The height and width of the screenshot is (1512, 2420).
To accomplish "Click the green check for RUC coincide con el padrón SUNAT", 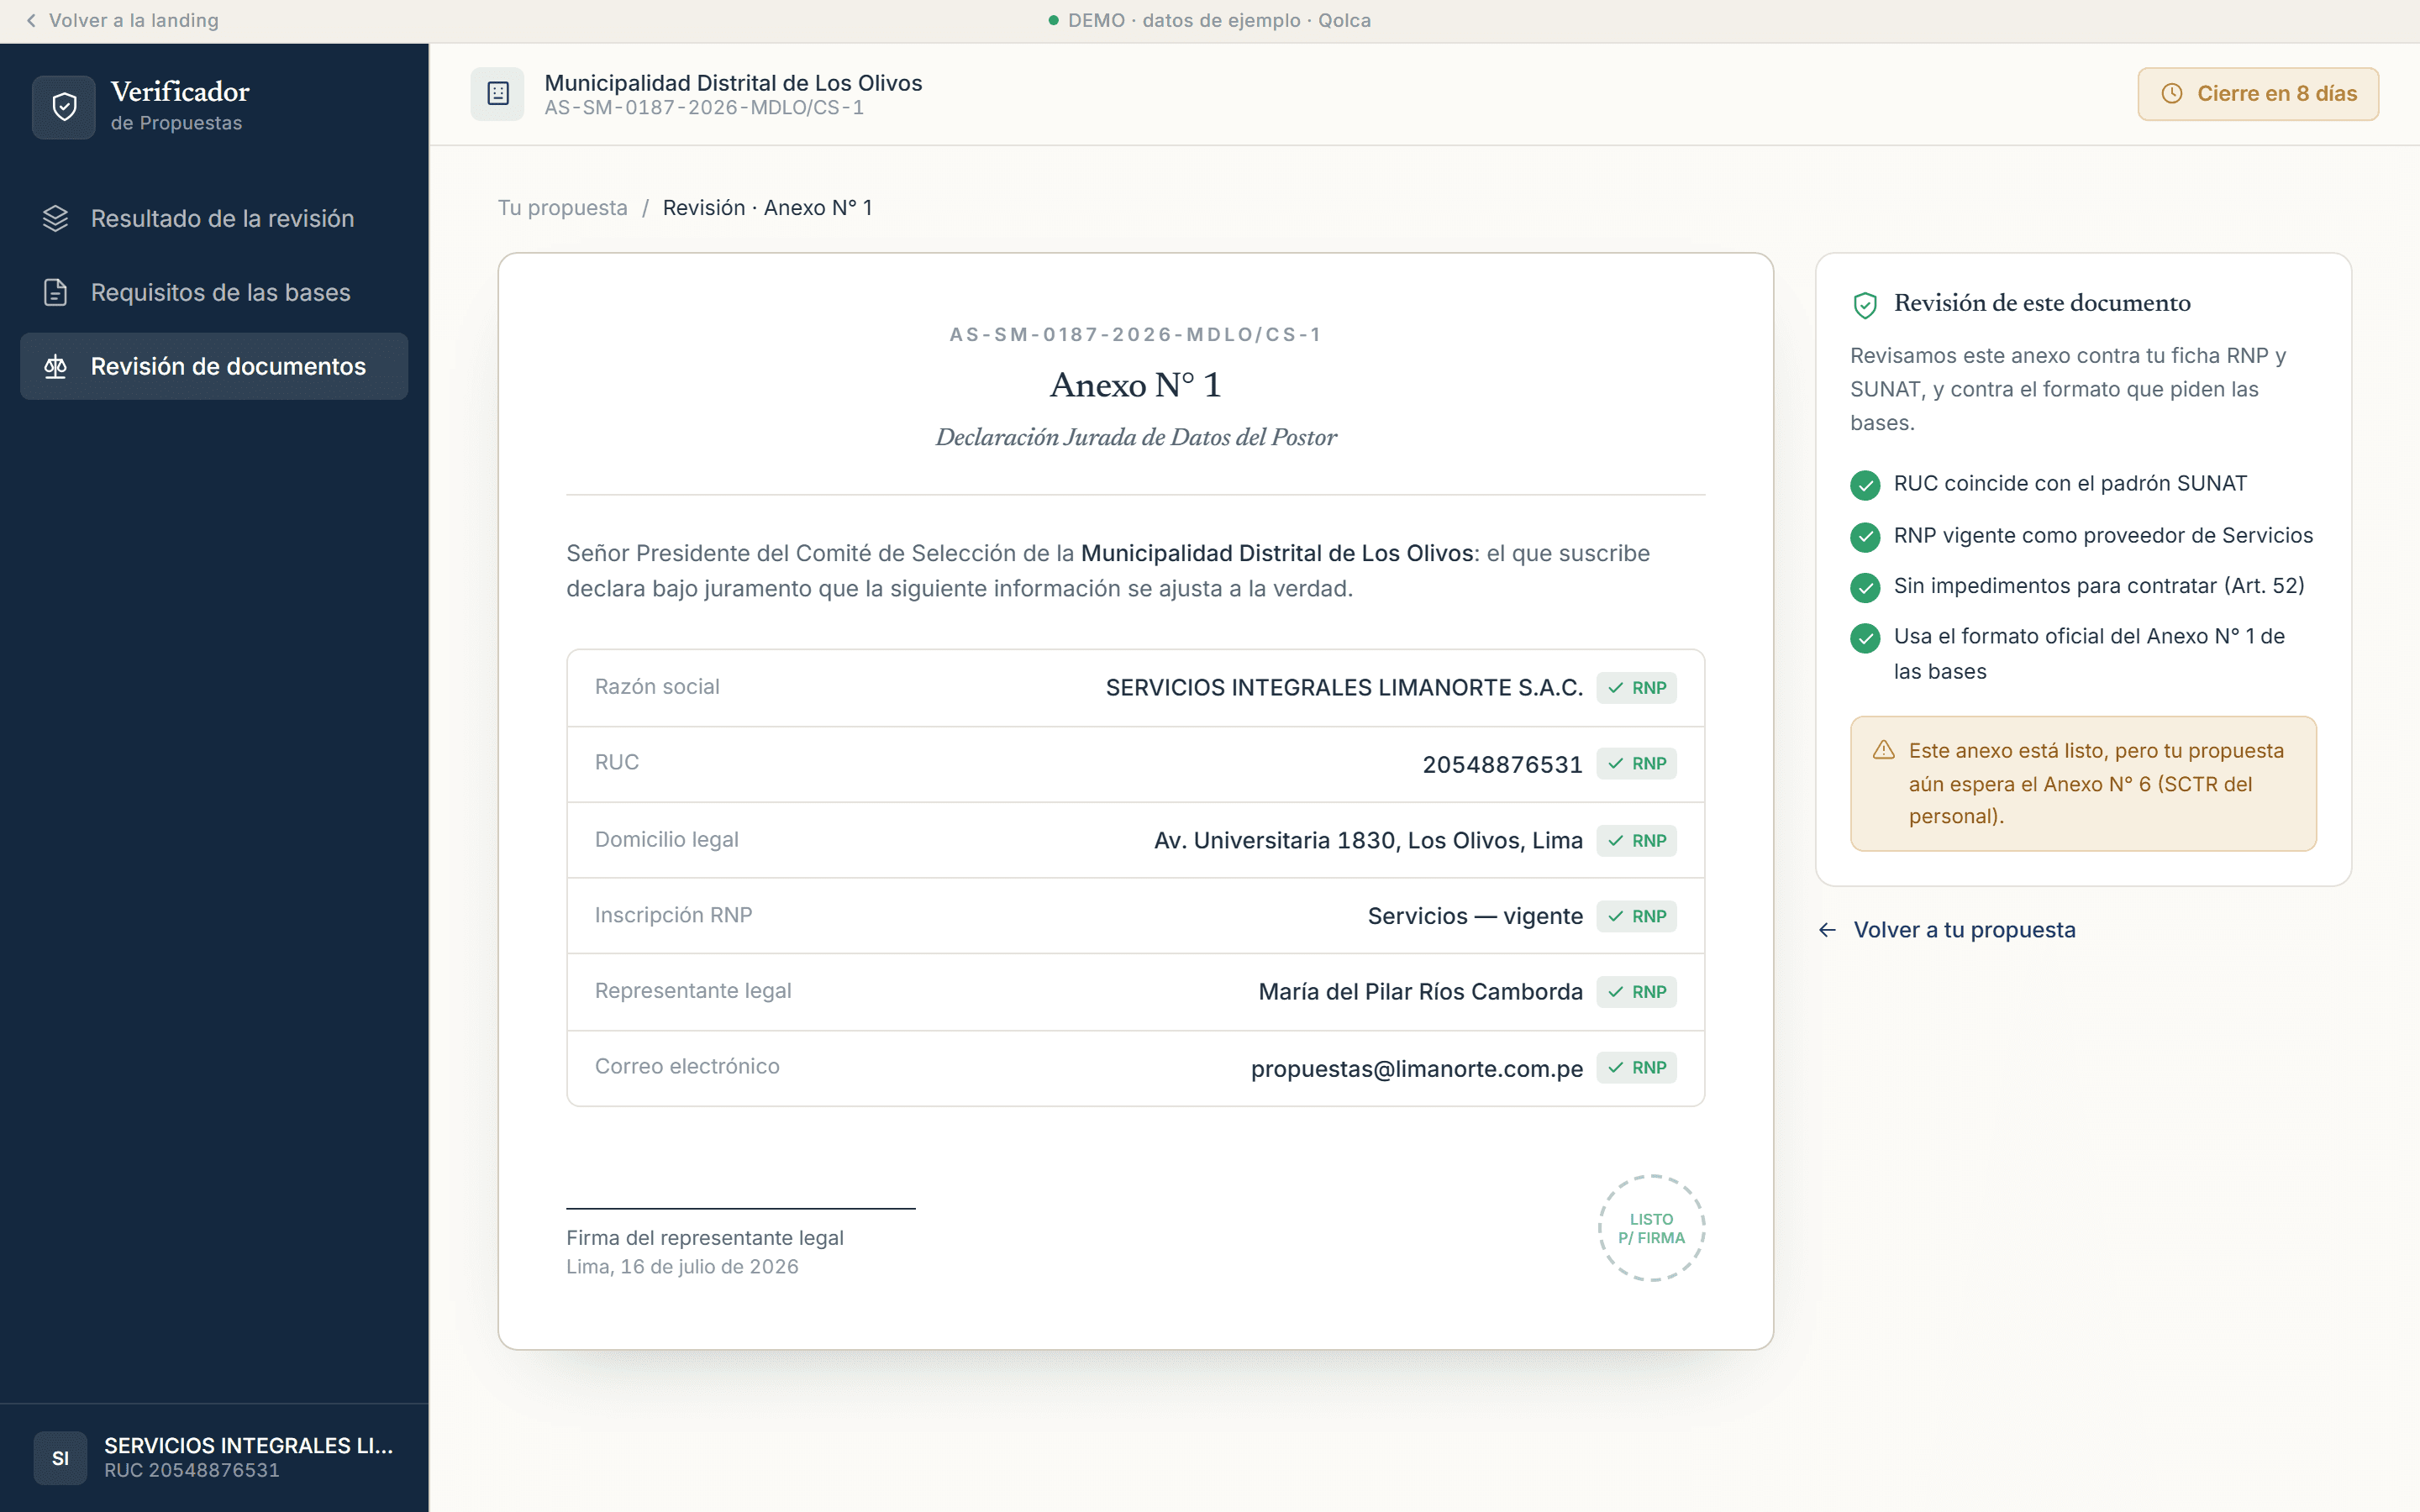I will 1865,485.
